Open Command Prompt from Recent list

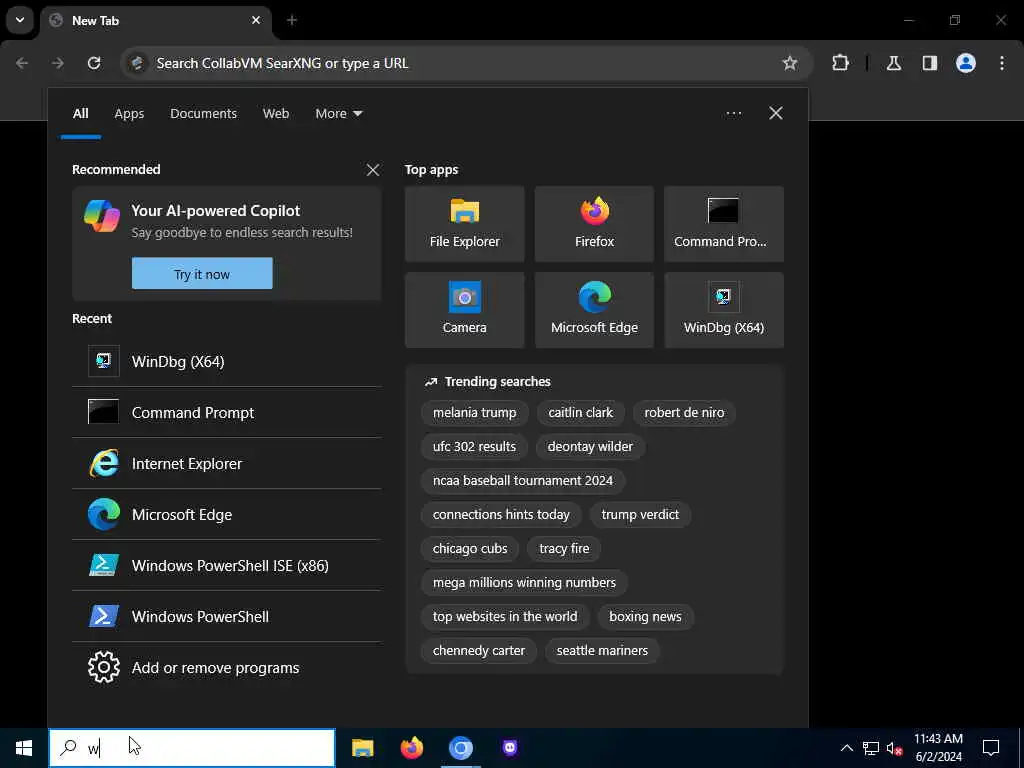pos(227,412)
